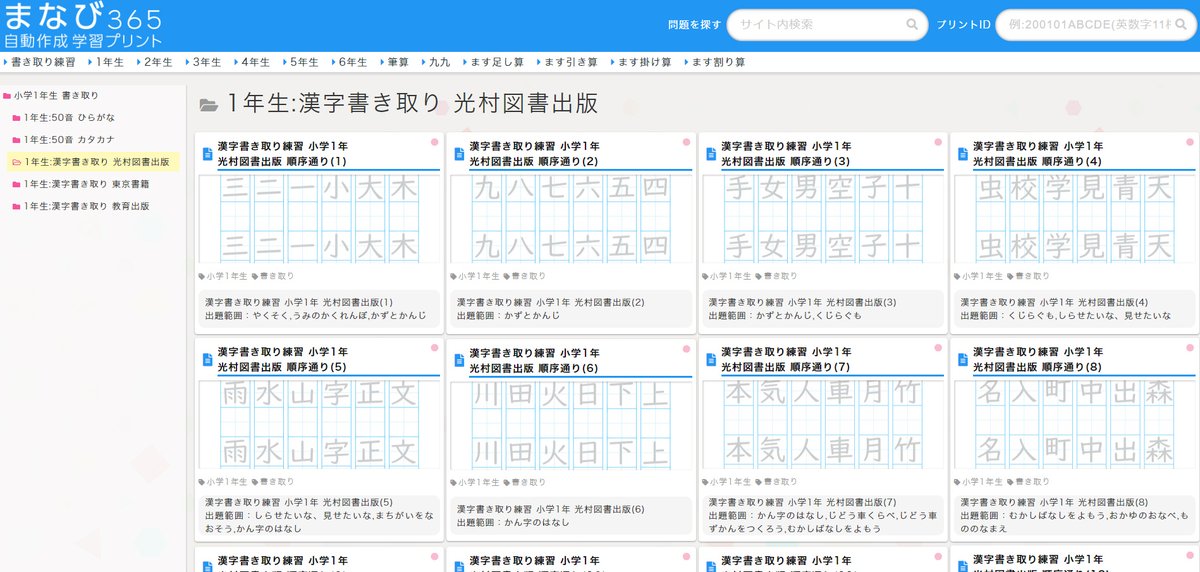The width and height of the screenshot is (1200, 572).
Task: Open the 順序通り(2) card title
Action: click(535, 153)
